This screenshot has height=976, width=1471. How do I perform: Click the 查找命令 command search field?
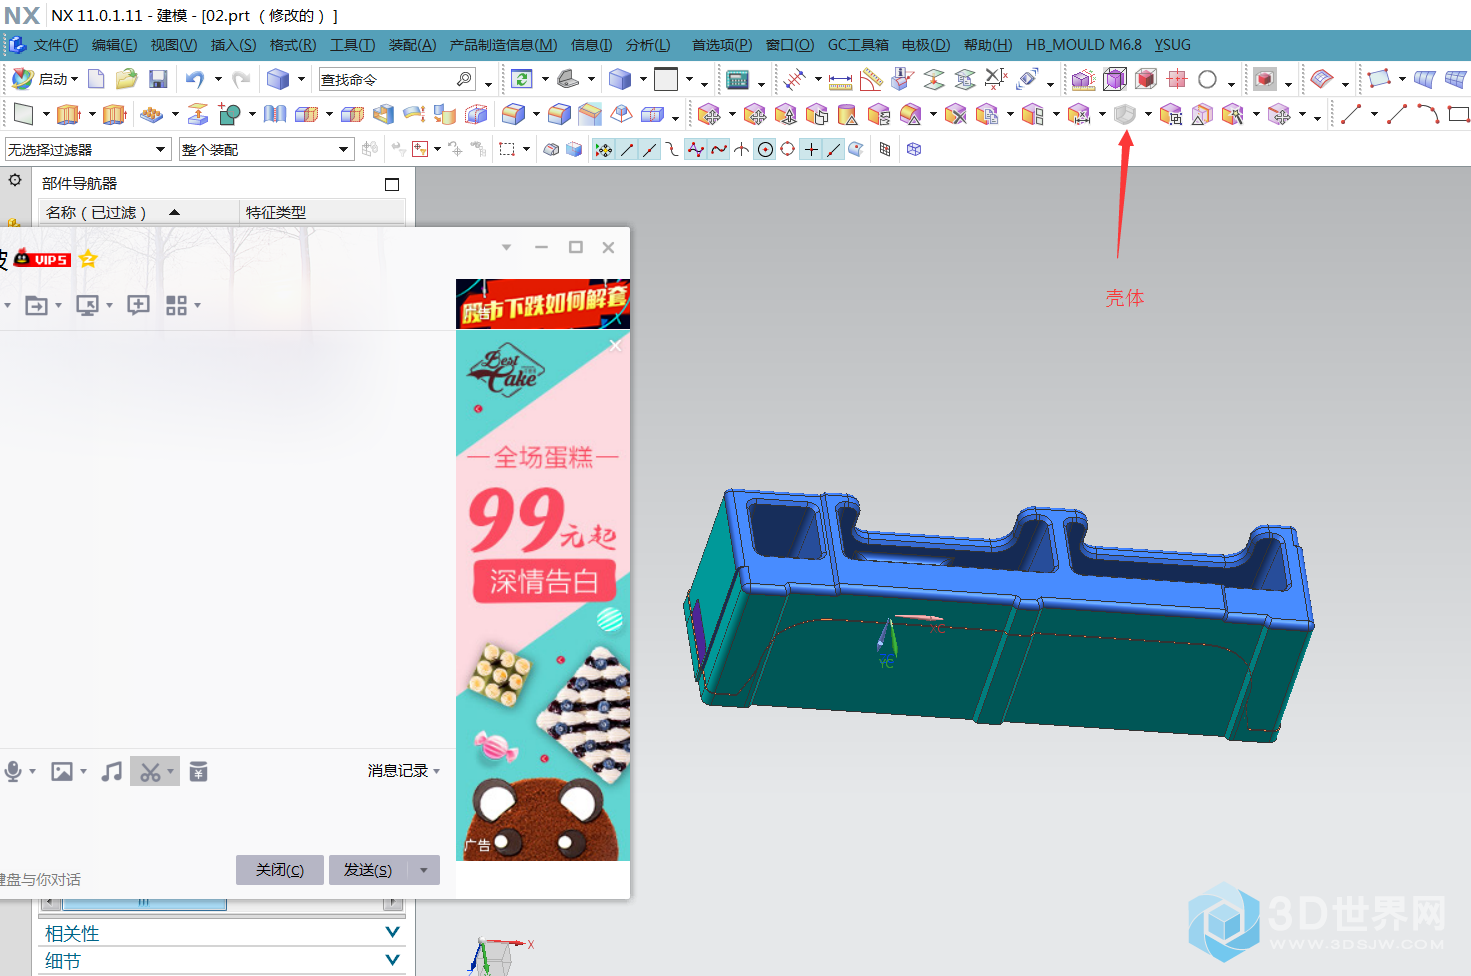tap(398, 79)
